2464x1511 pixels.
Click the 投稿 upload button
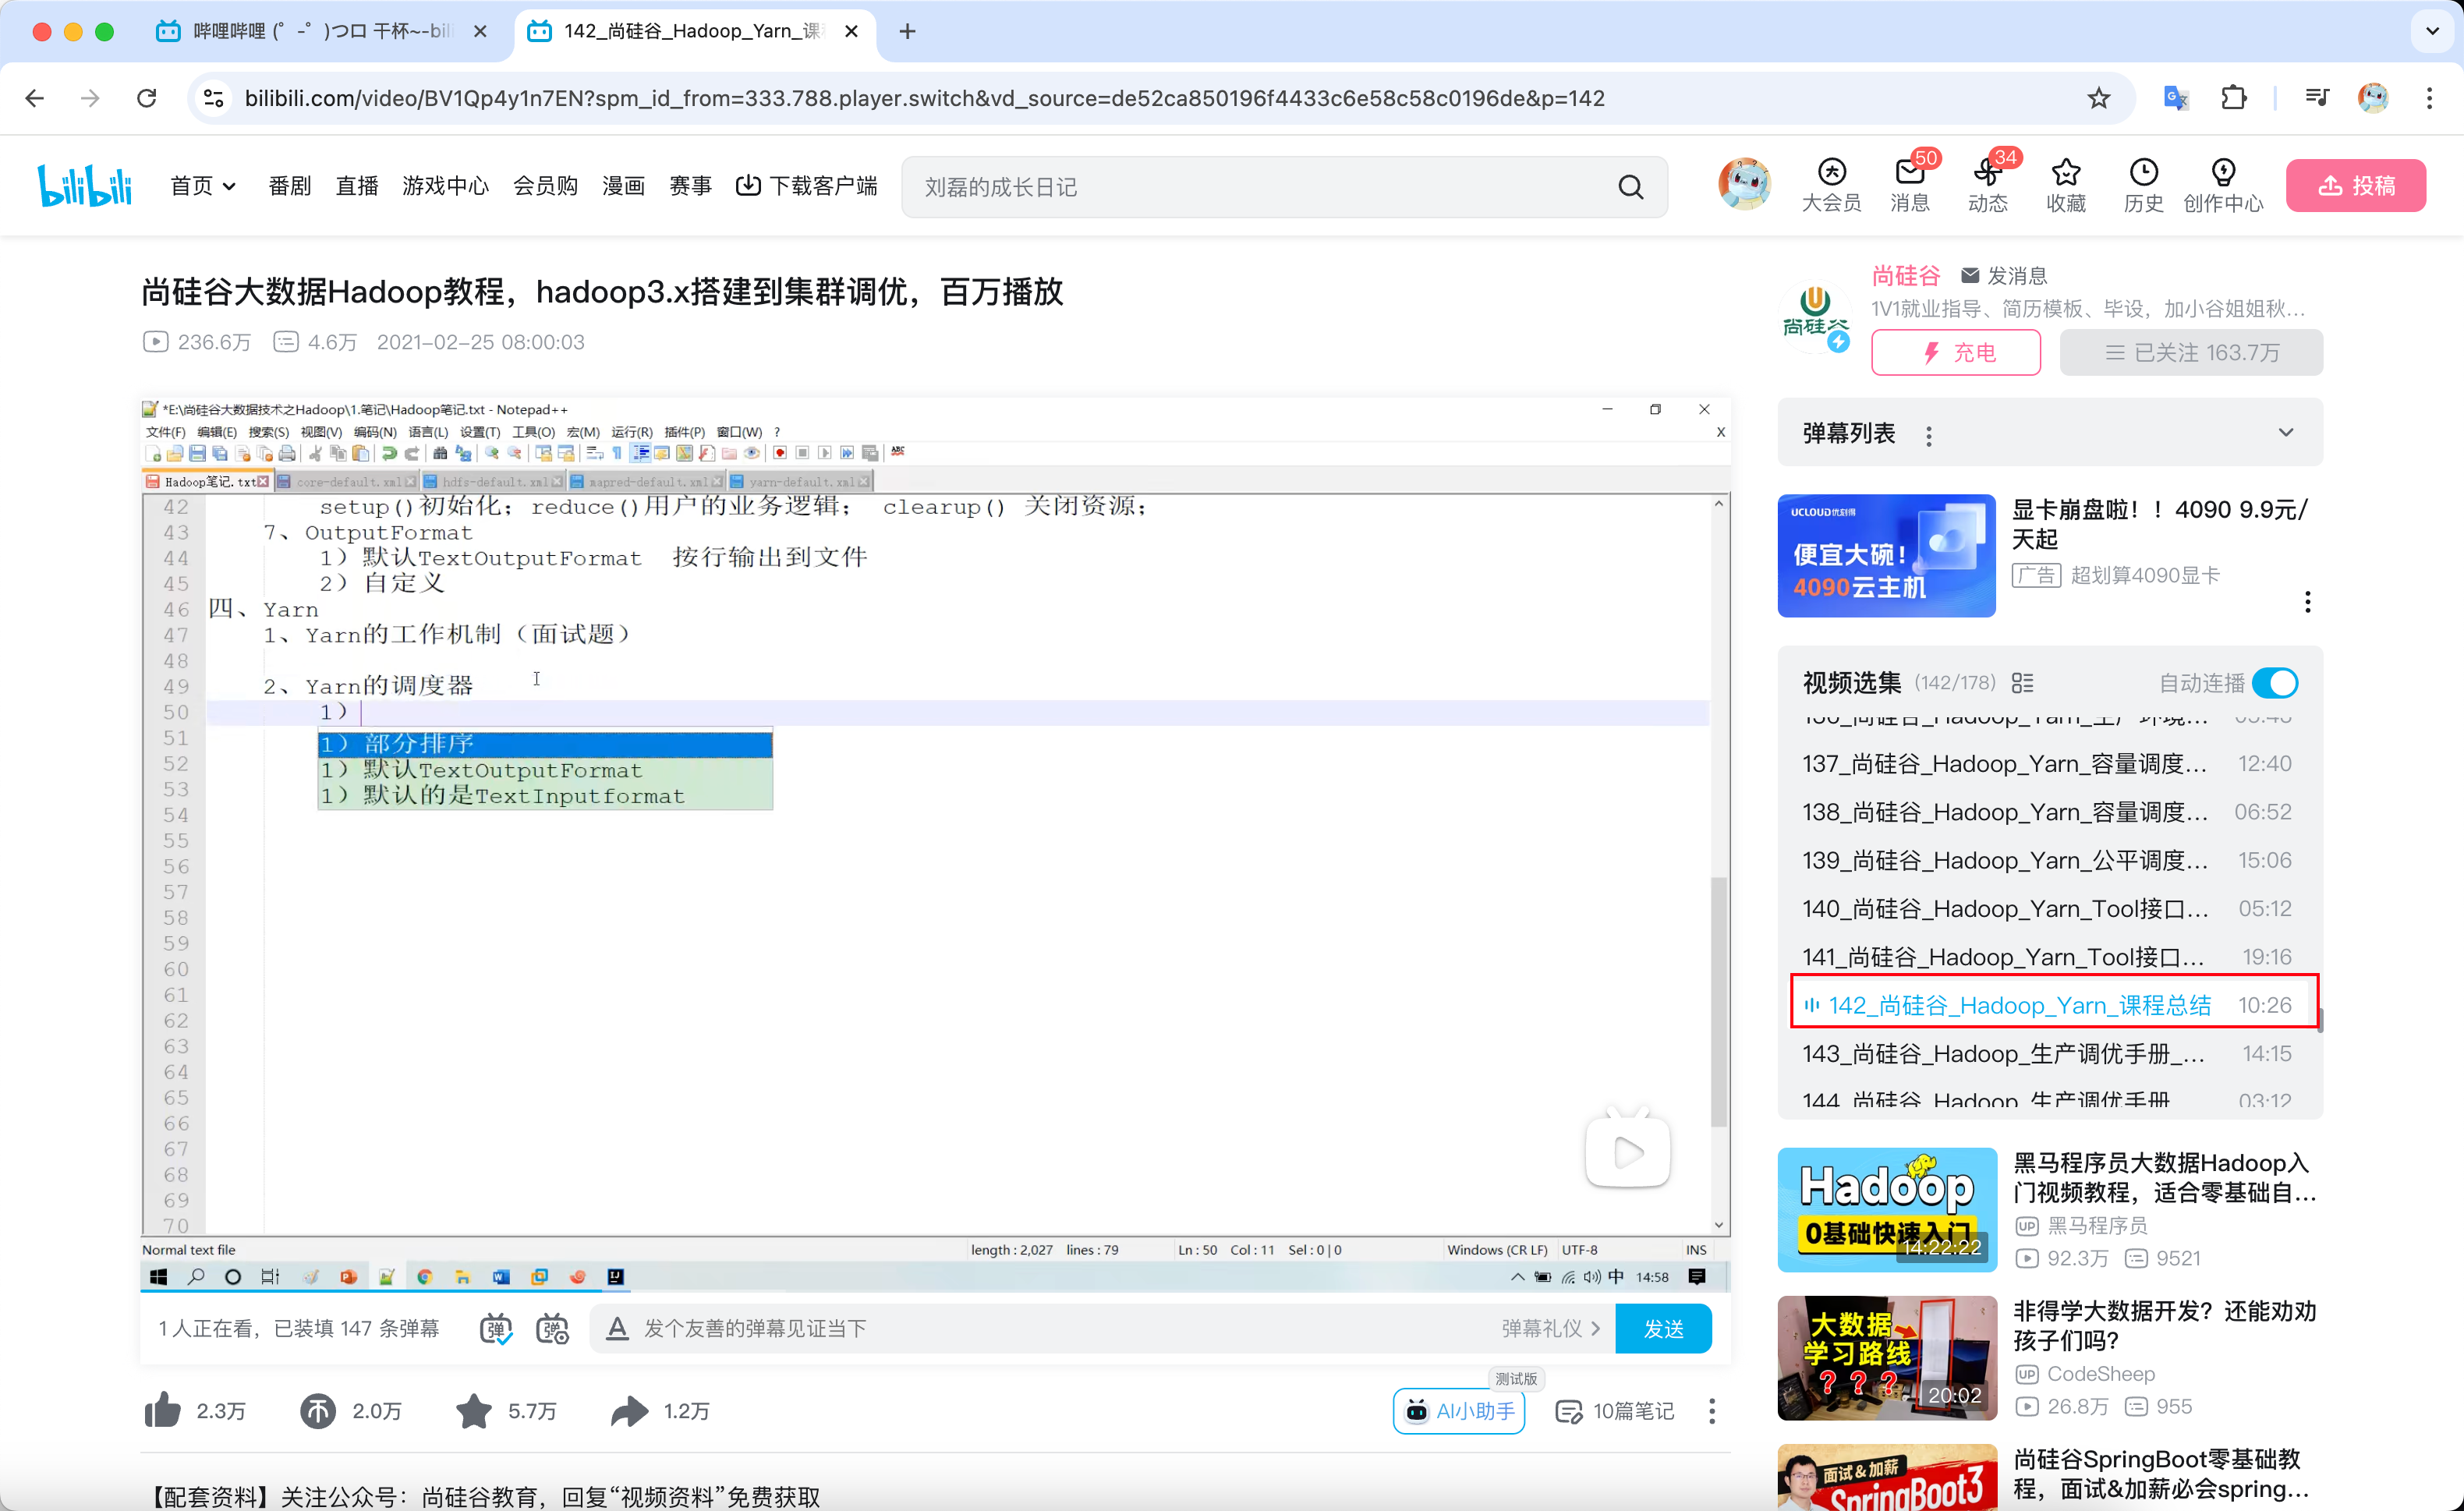coord(2356,185)
